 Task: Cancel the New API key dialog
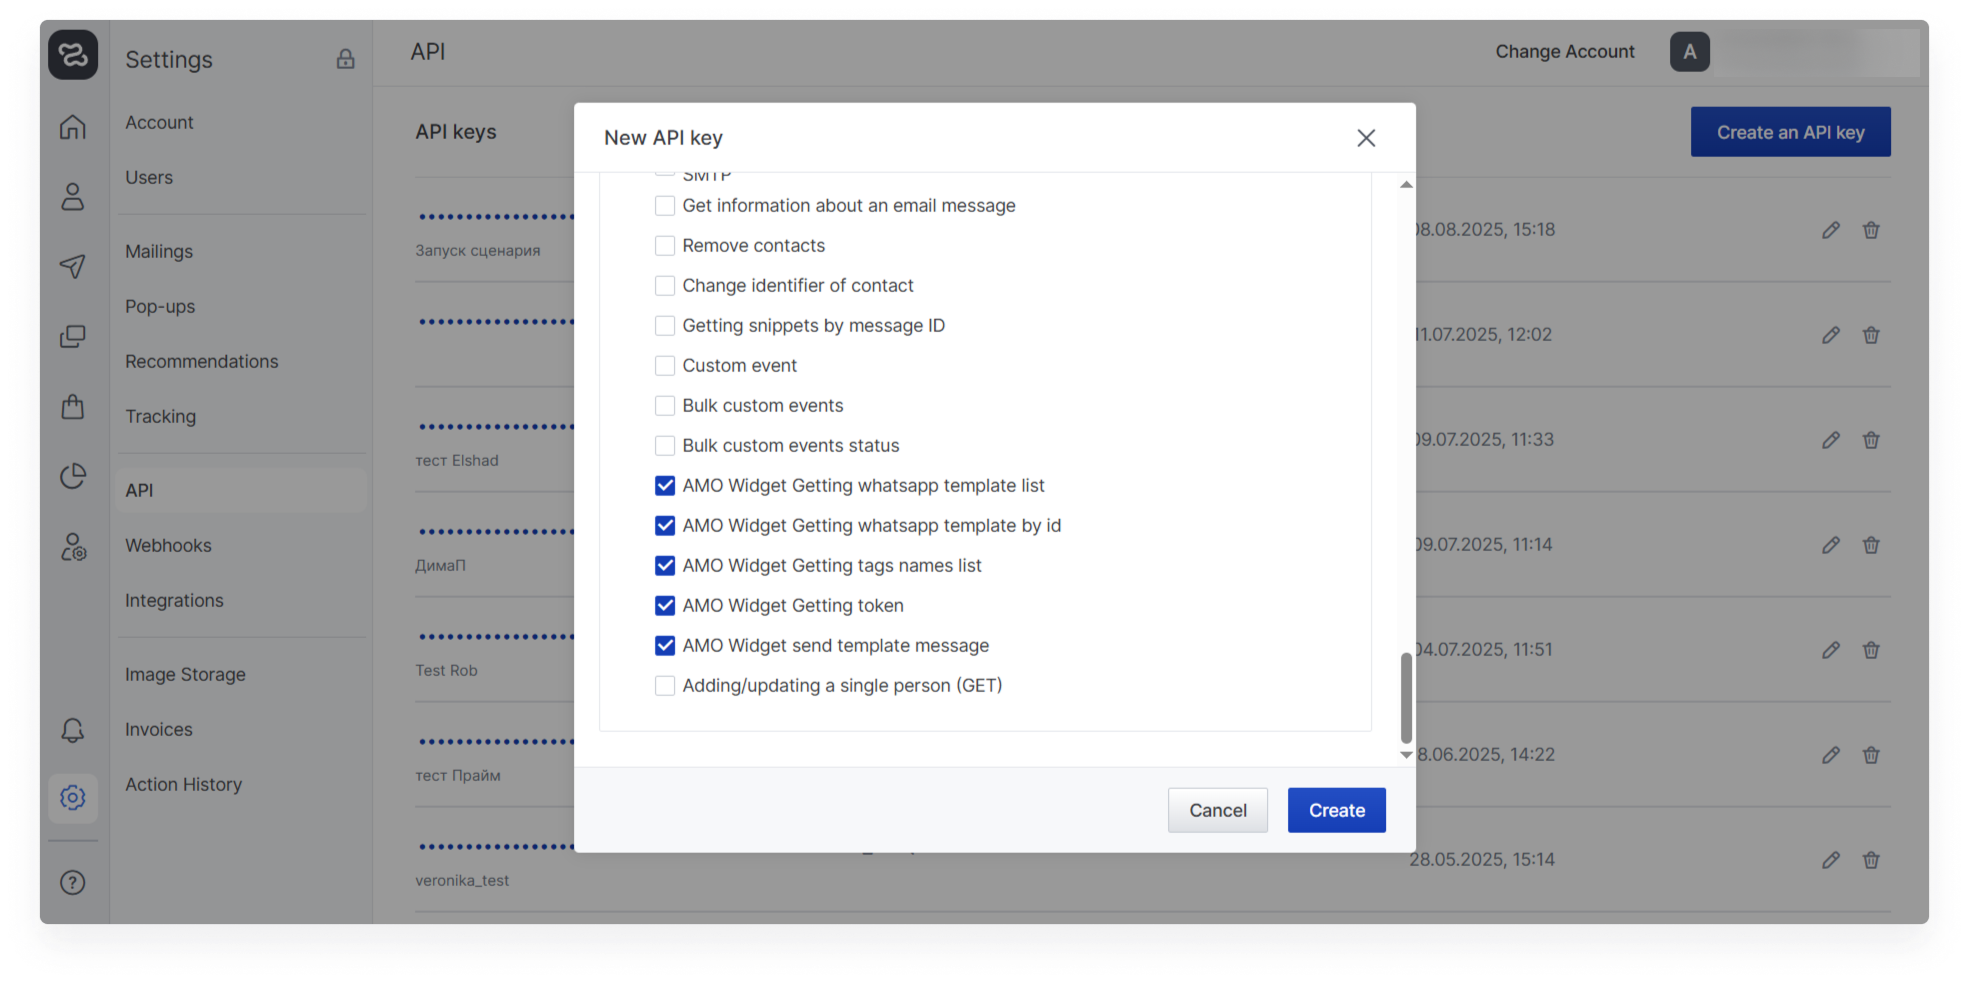[1217, 810]
